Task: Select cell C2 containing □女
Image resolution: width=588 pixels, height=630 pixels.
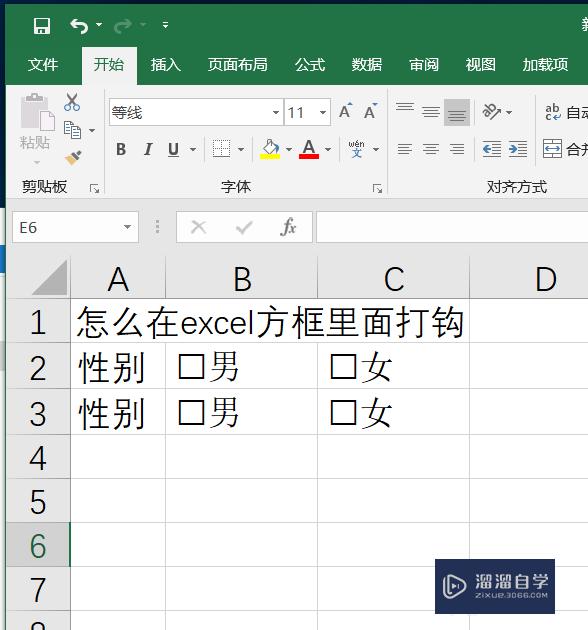Action: click(x=393, y=366)
